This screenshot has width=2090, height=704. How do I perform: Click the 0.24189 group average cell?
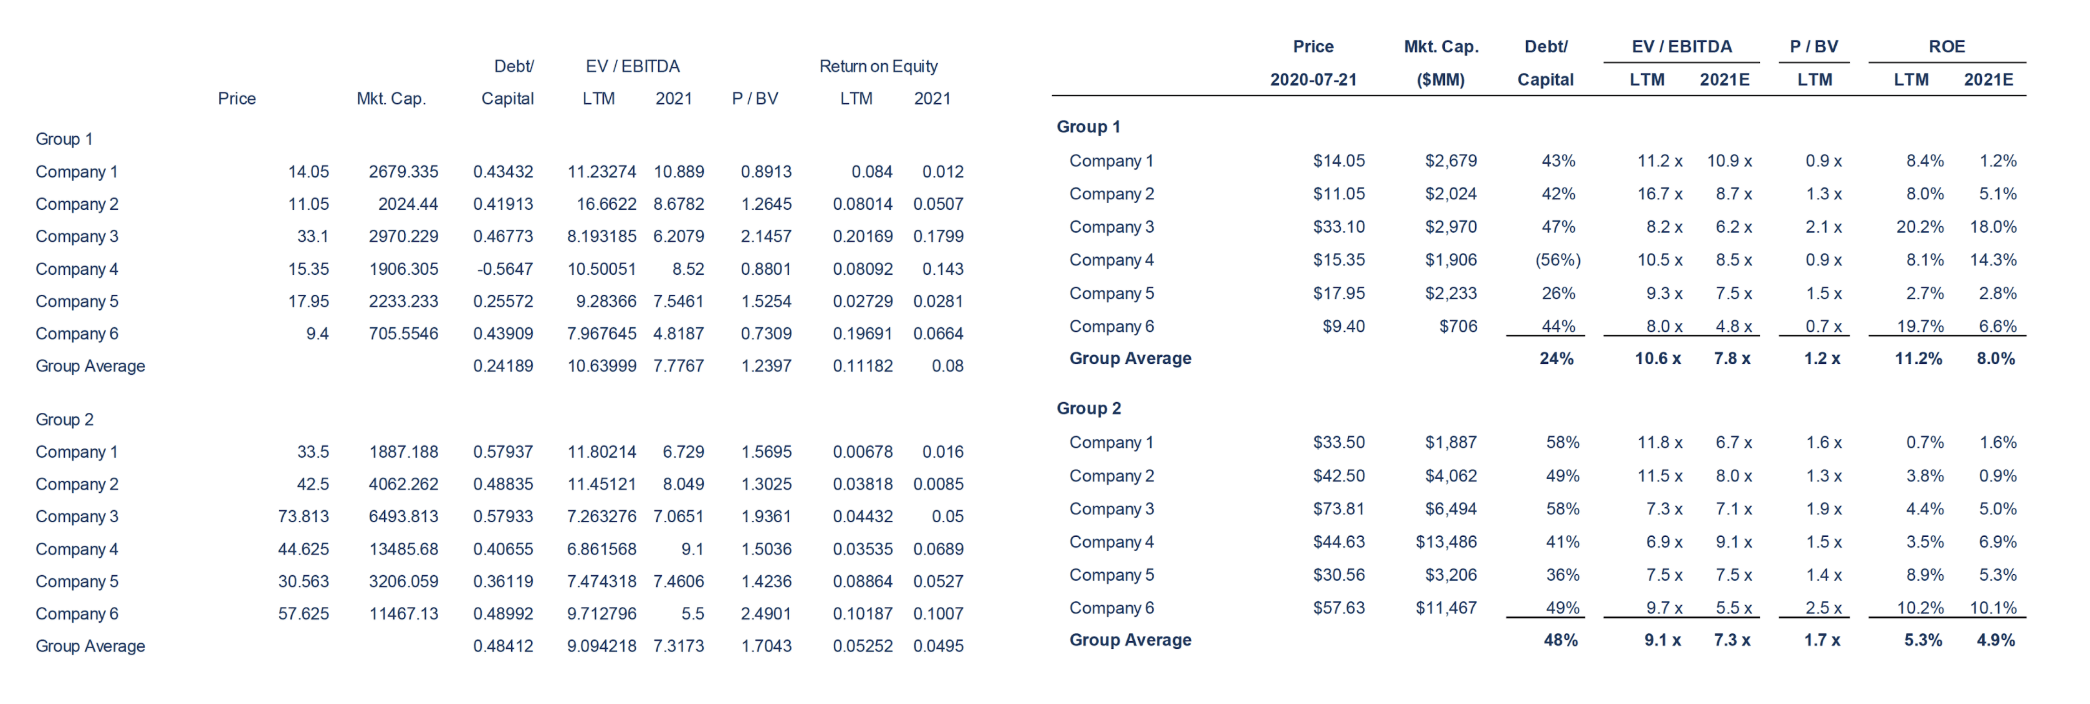pos(503,366)
